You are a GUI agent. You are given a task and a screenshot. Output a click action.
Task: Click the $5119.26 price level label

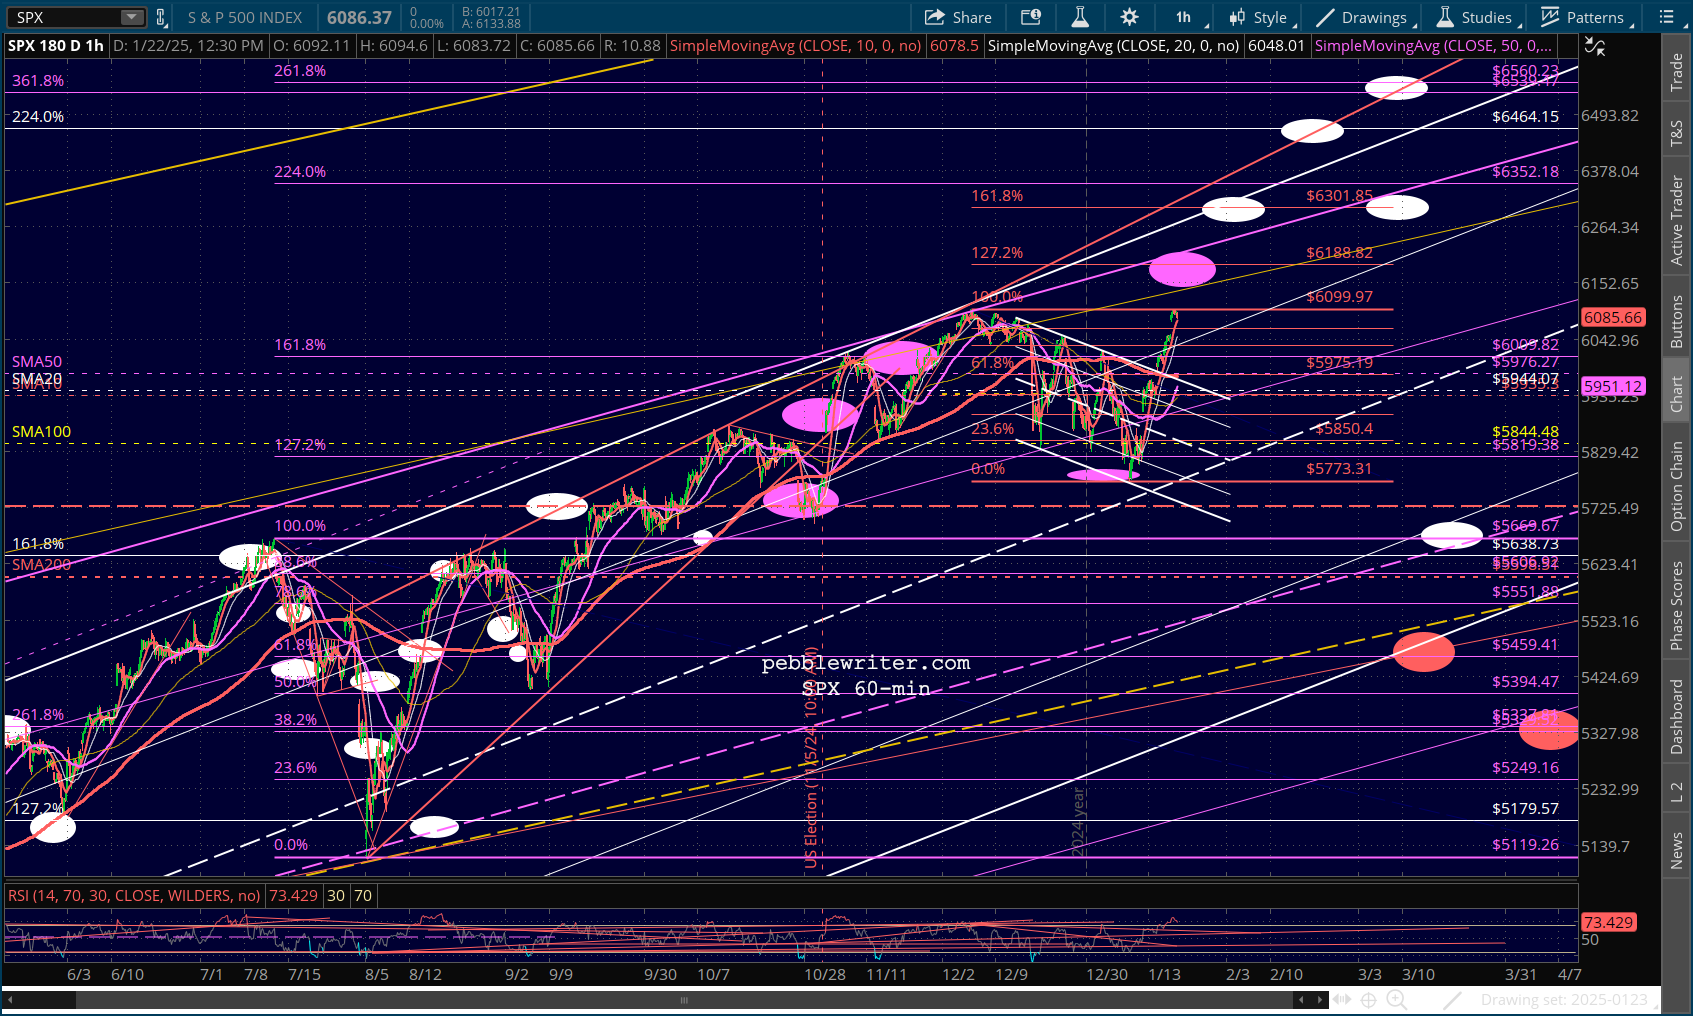[1525, 845]
